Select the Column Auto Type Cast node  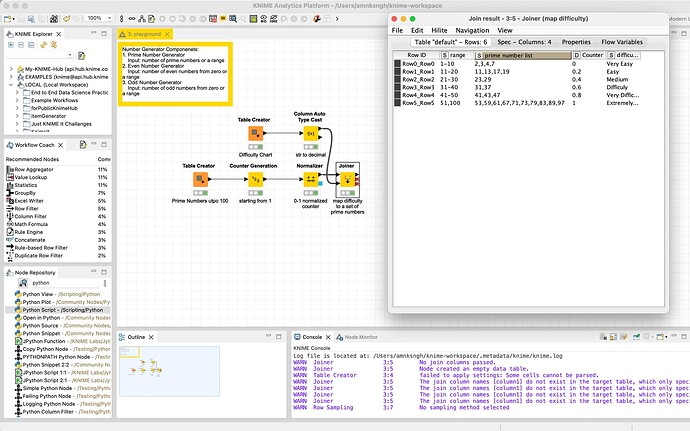point(311,133)
